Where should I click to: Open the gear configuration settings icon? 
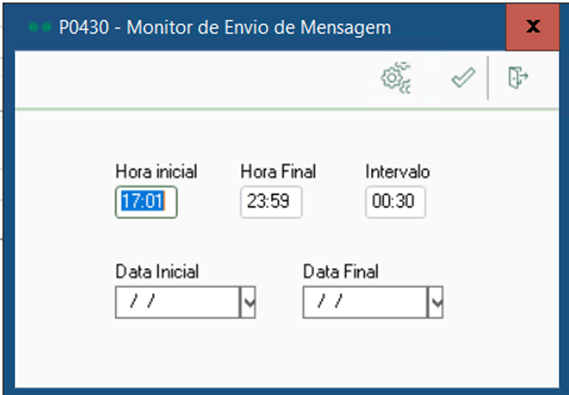(x=396, y=78)
